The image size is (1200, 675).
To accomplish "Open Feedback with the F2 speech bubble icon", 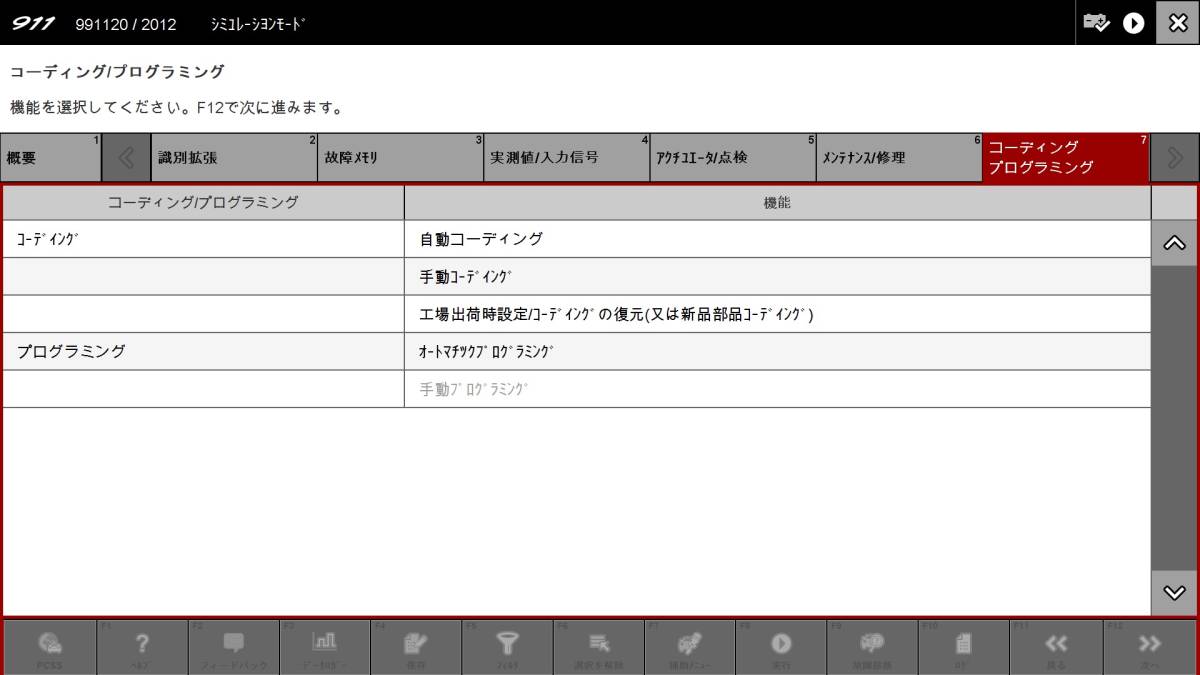I will (233, 645).
